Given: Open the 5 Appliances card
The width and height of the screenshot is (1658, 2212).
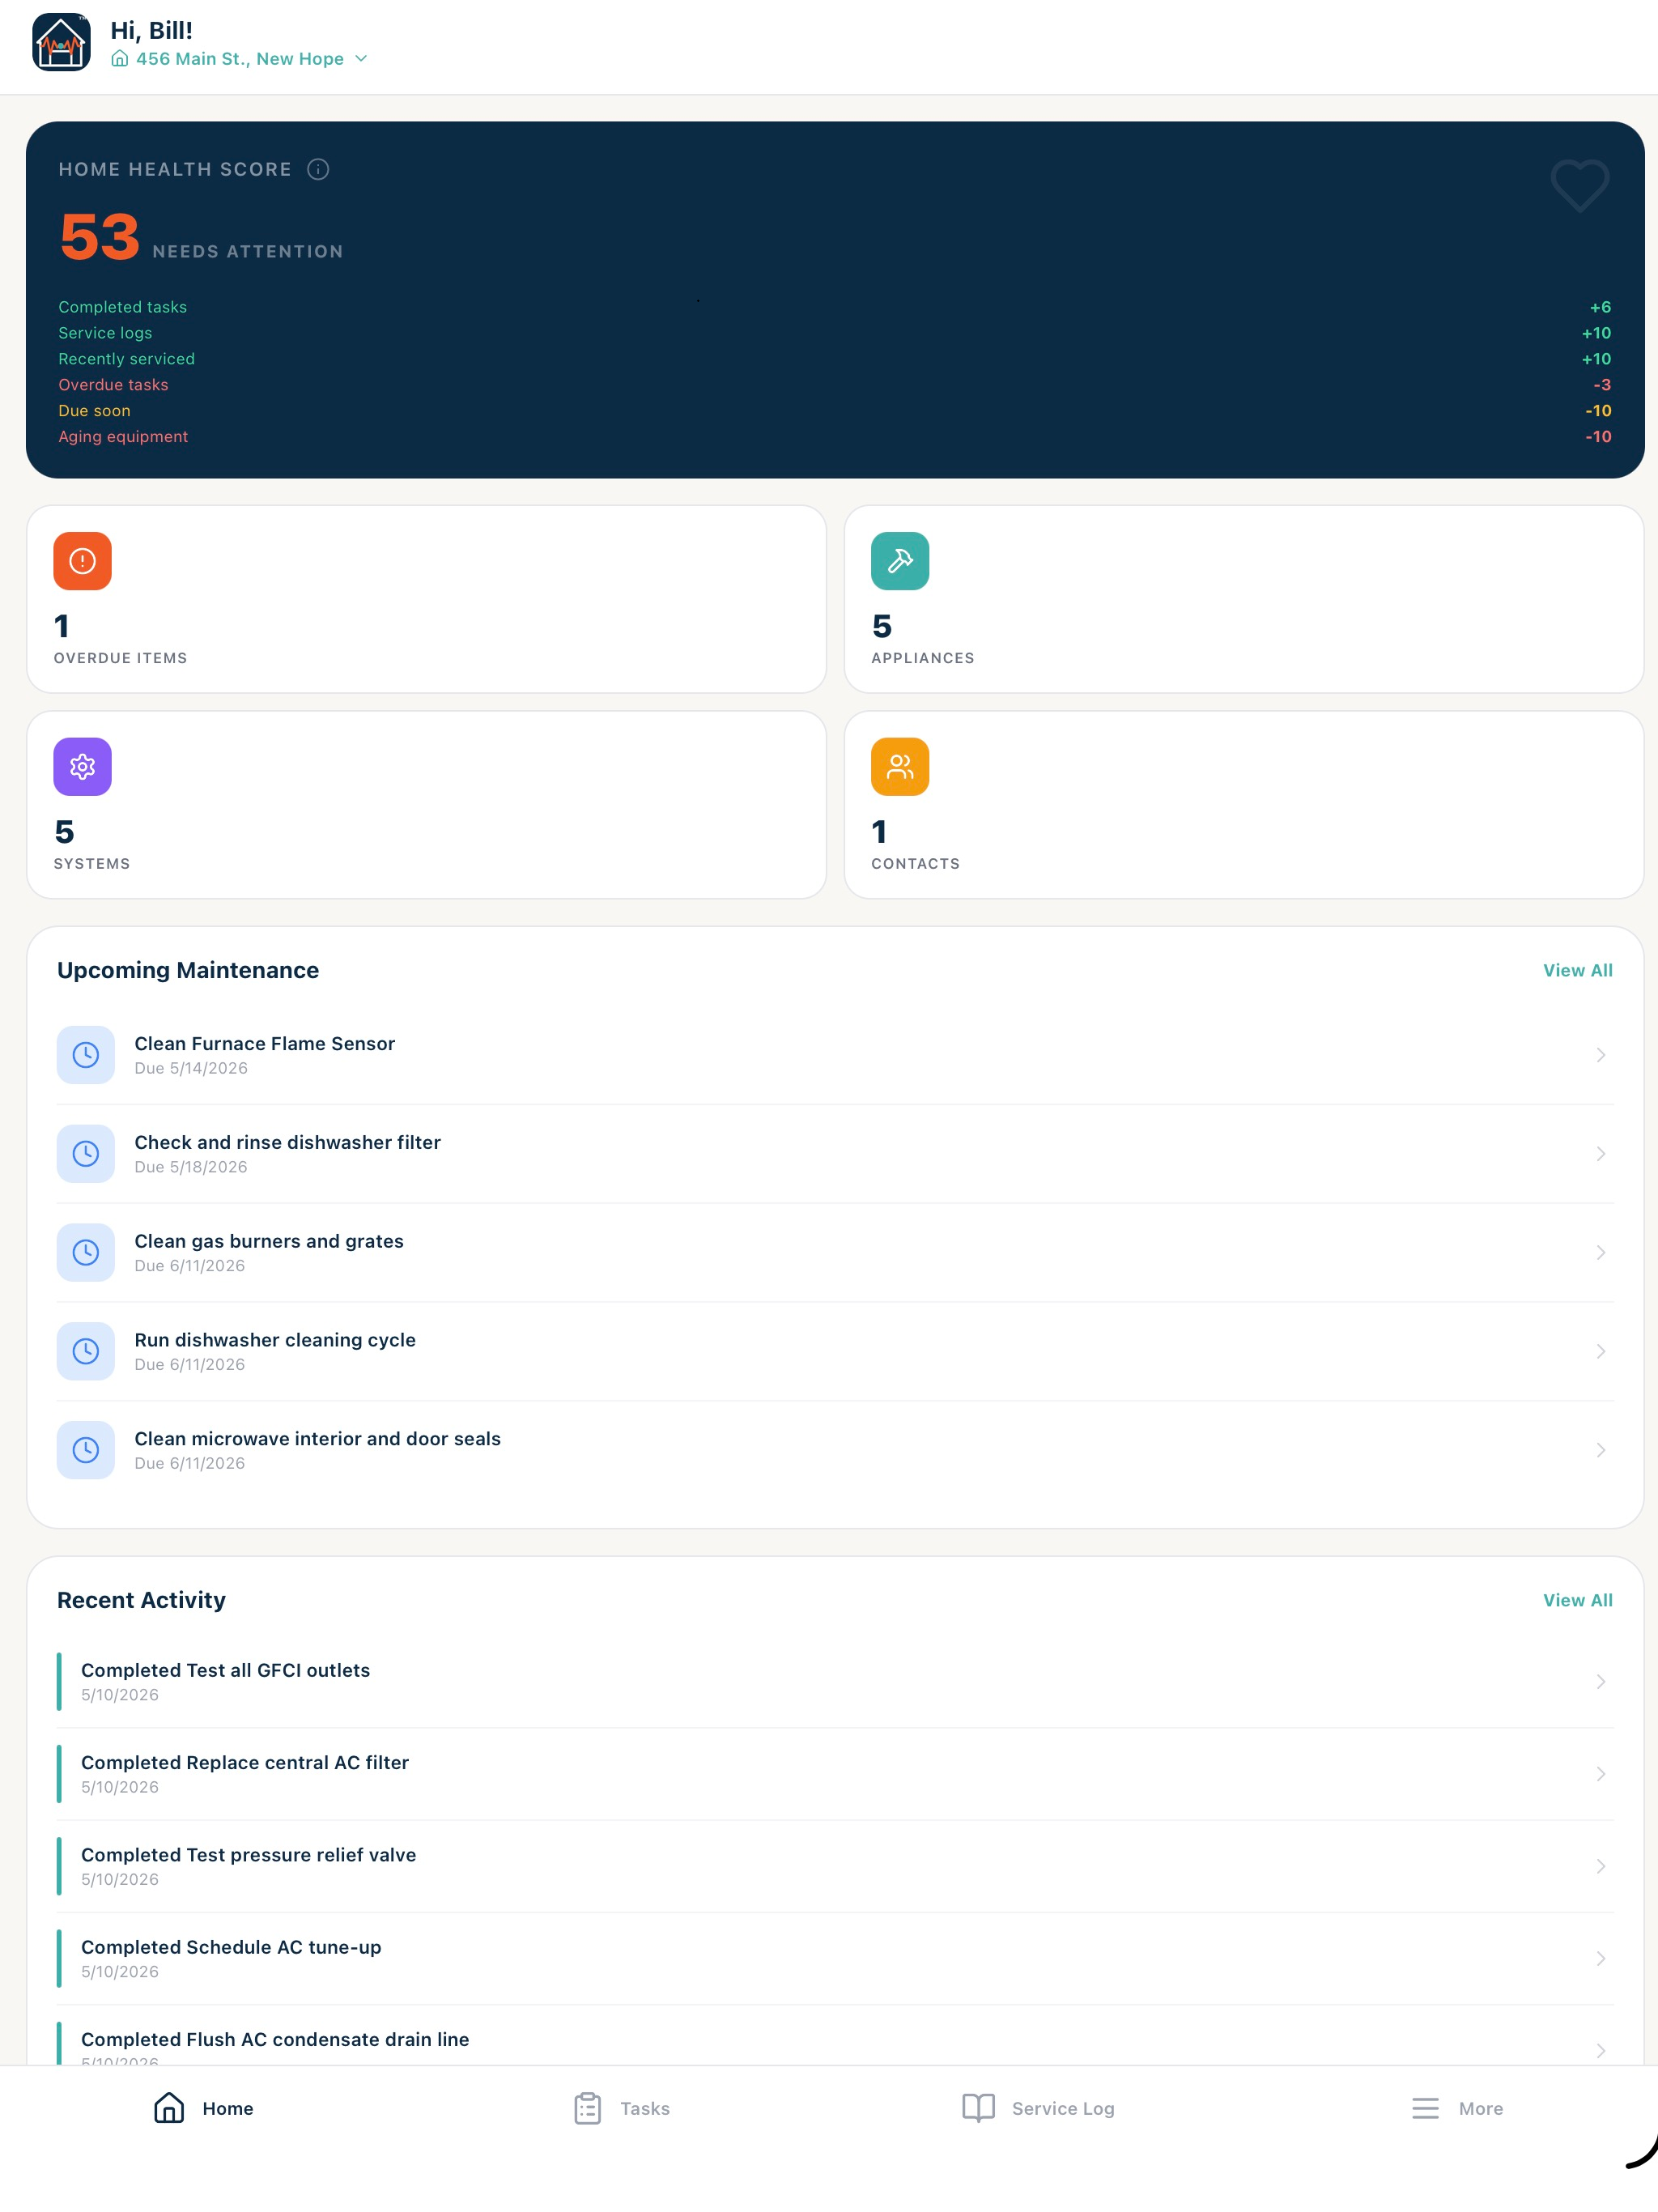Looking at the screenshot, I should click(1244, 599).
